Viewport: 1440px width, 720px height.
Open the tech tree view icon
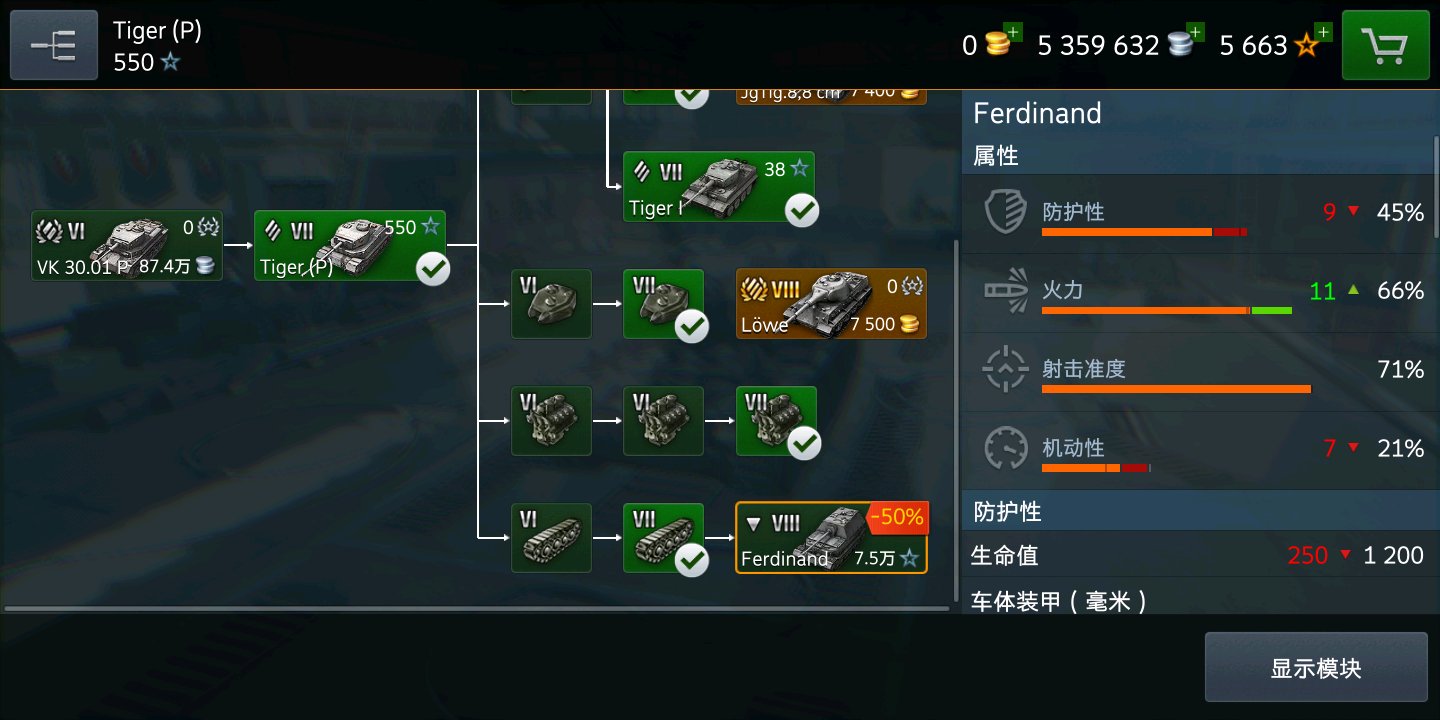[54, 45]
